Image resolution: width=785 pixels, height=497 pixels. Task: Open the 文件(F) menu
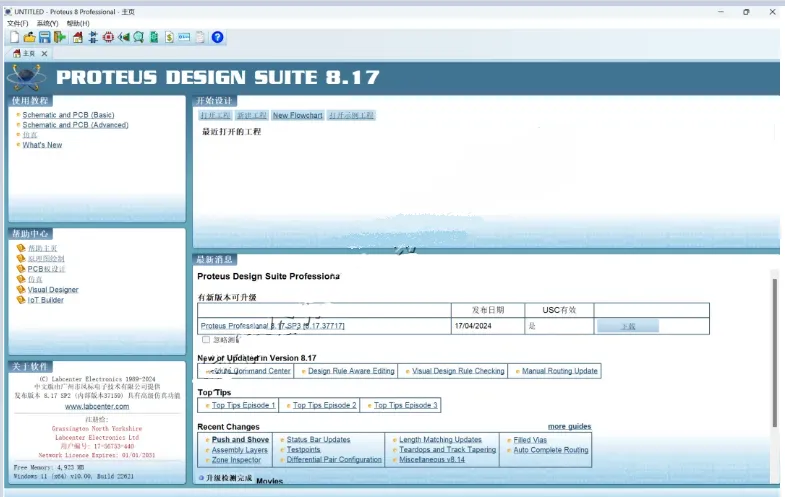pos(18,24)
